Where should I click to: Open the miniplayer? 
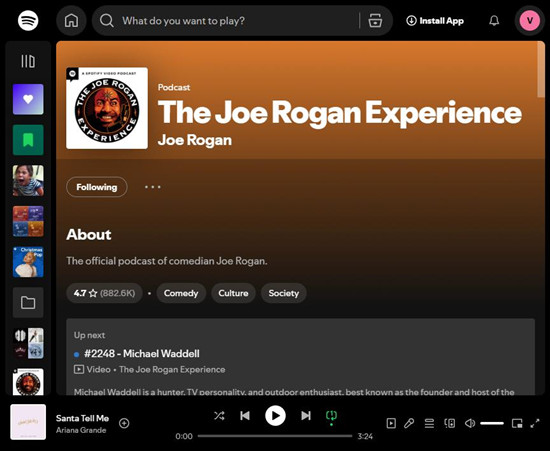coord(517,423)
